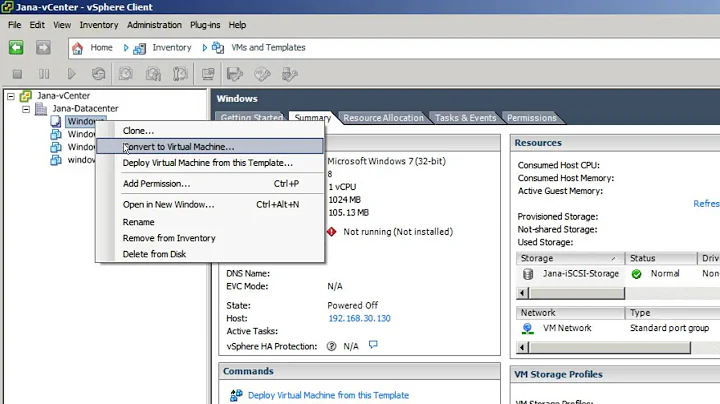Click the Home breadcrumb label
Screen dimensions: 720x404
[101, 48]
